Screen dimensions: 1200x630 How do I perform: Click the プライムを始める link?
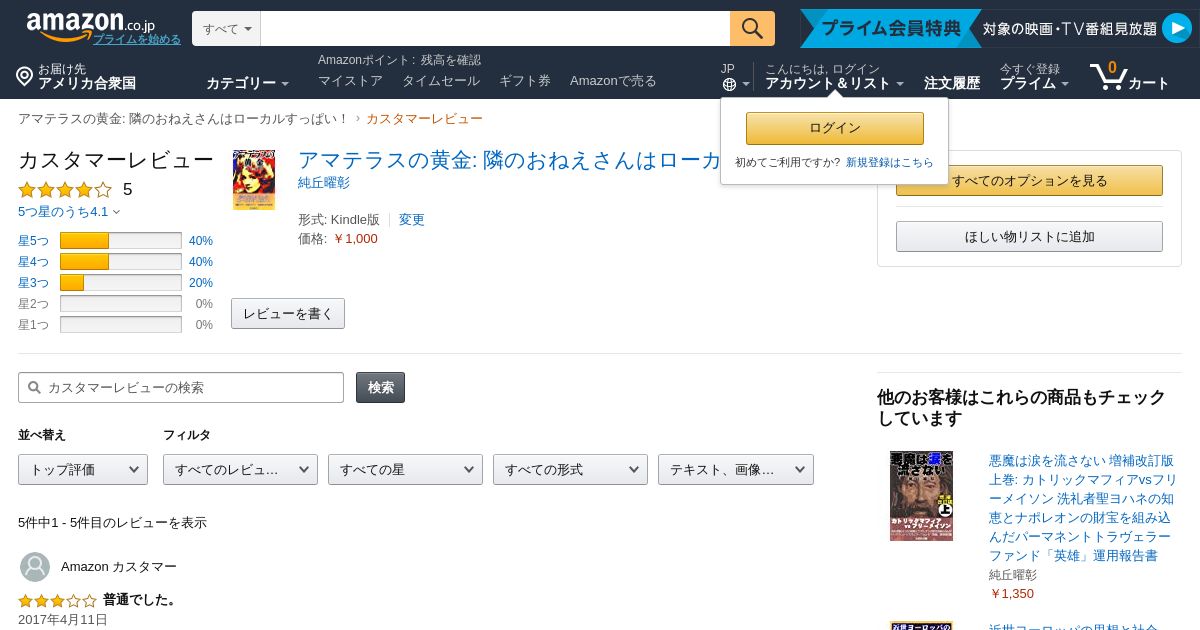point(137,39)
